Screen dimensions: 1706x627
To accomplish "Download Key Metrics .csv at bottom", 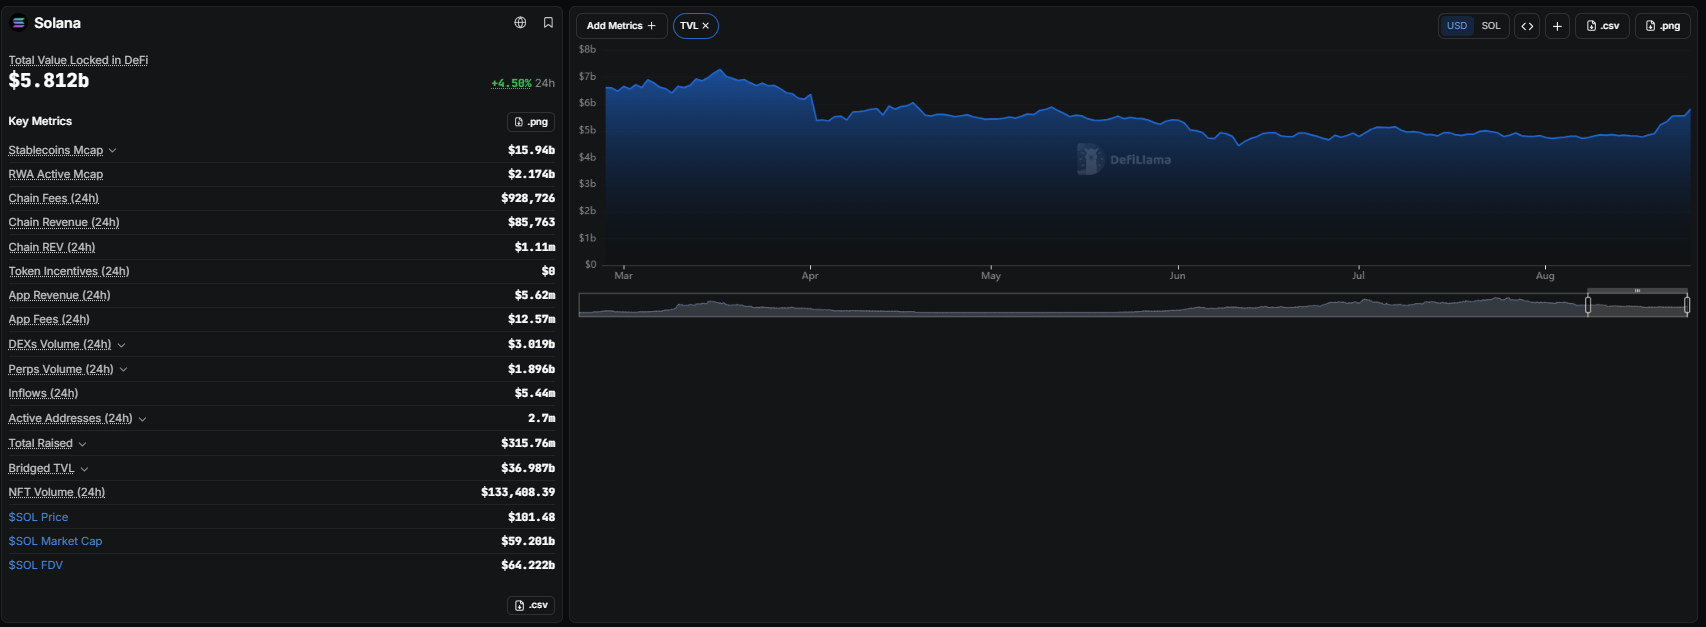I will click(x=531, y=605).
